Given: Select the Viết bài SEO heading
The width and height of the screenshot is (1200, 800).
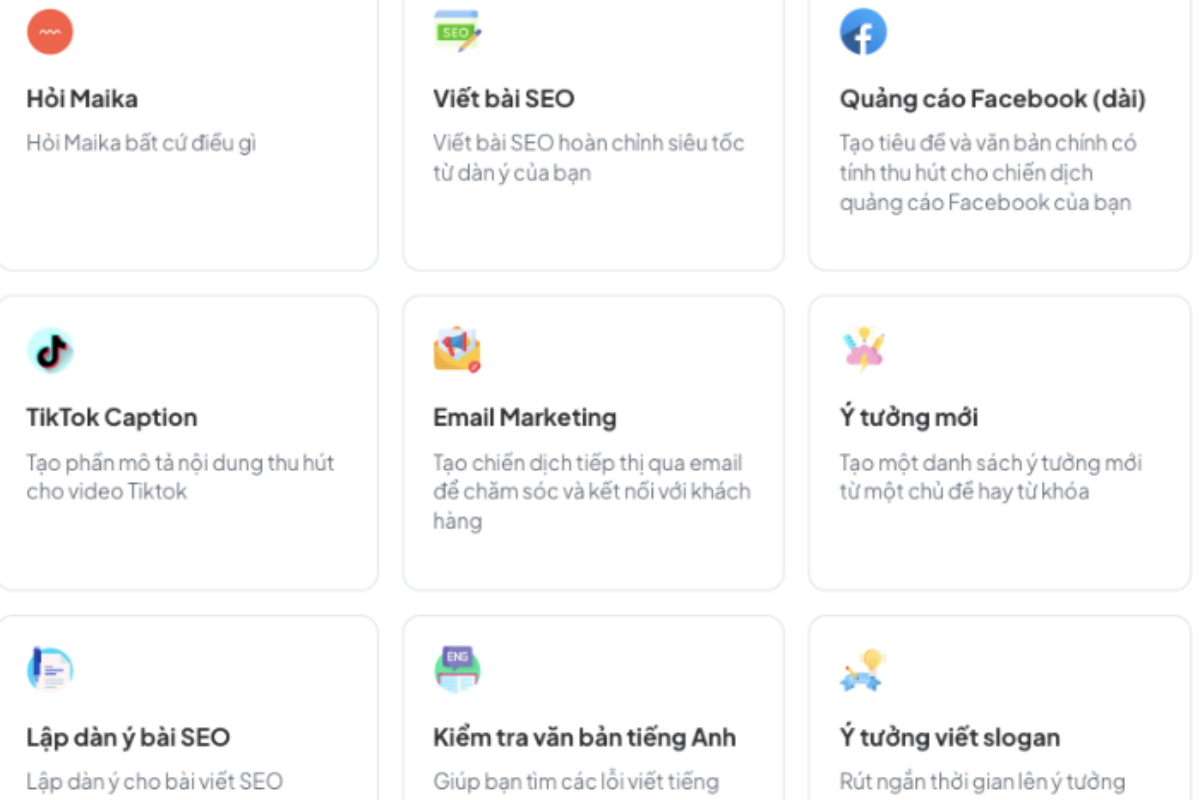Looking at the screenshot, I should [x=503, y=99].
